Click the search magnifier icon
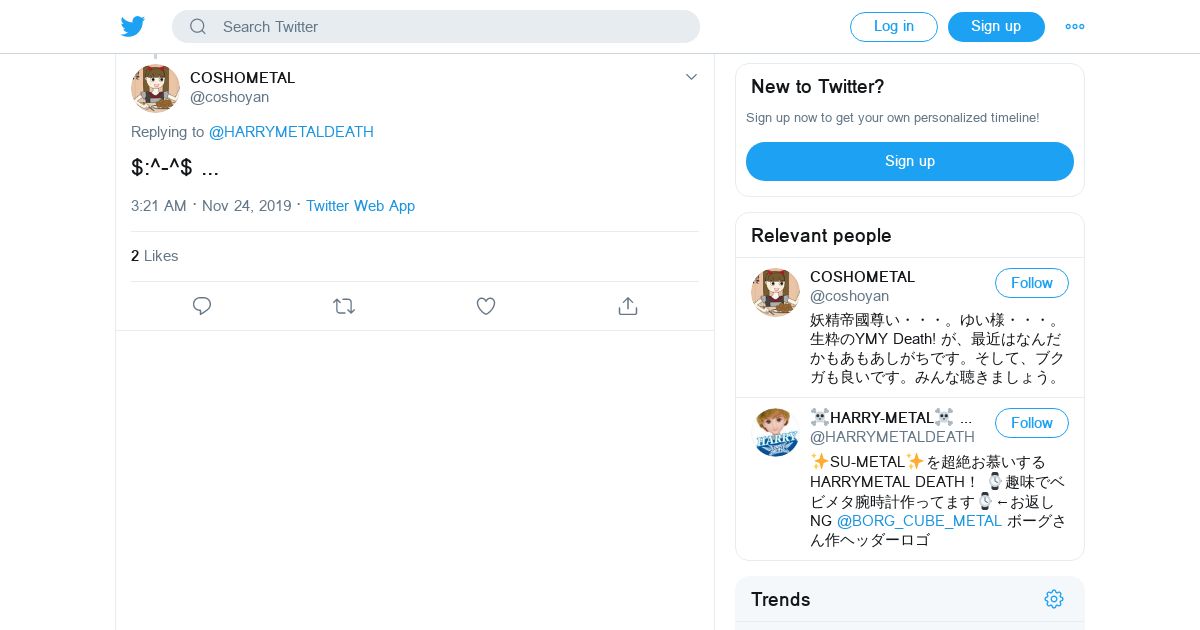Screen dimensions: 1200x630 (x=198, y=27)
